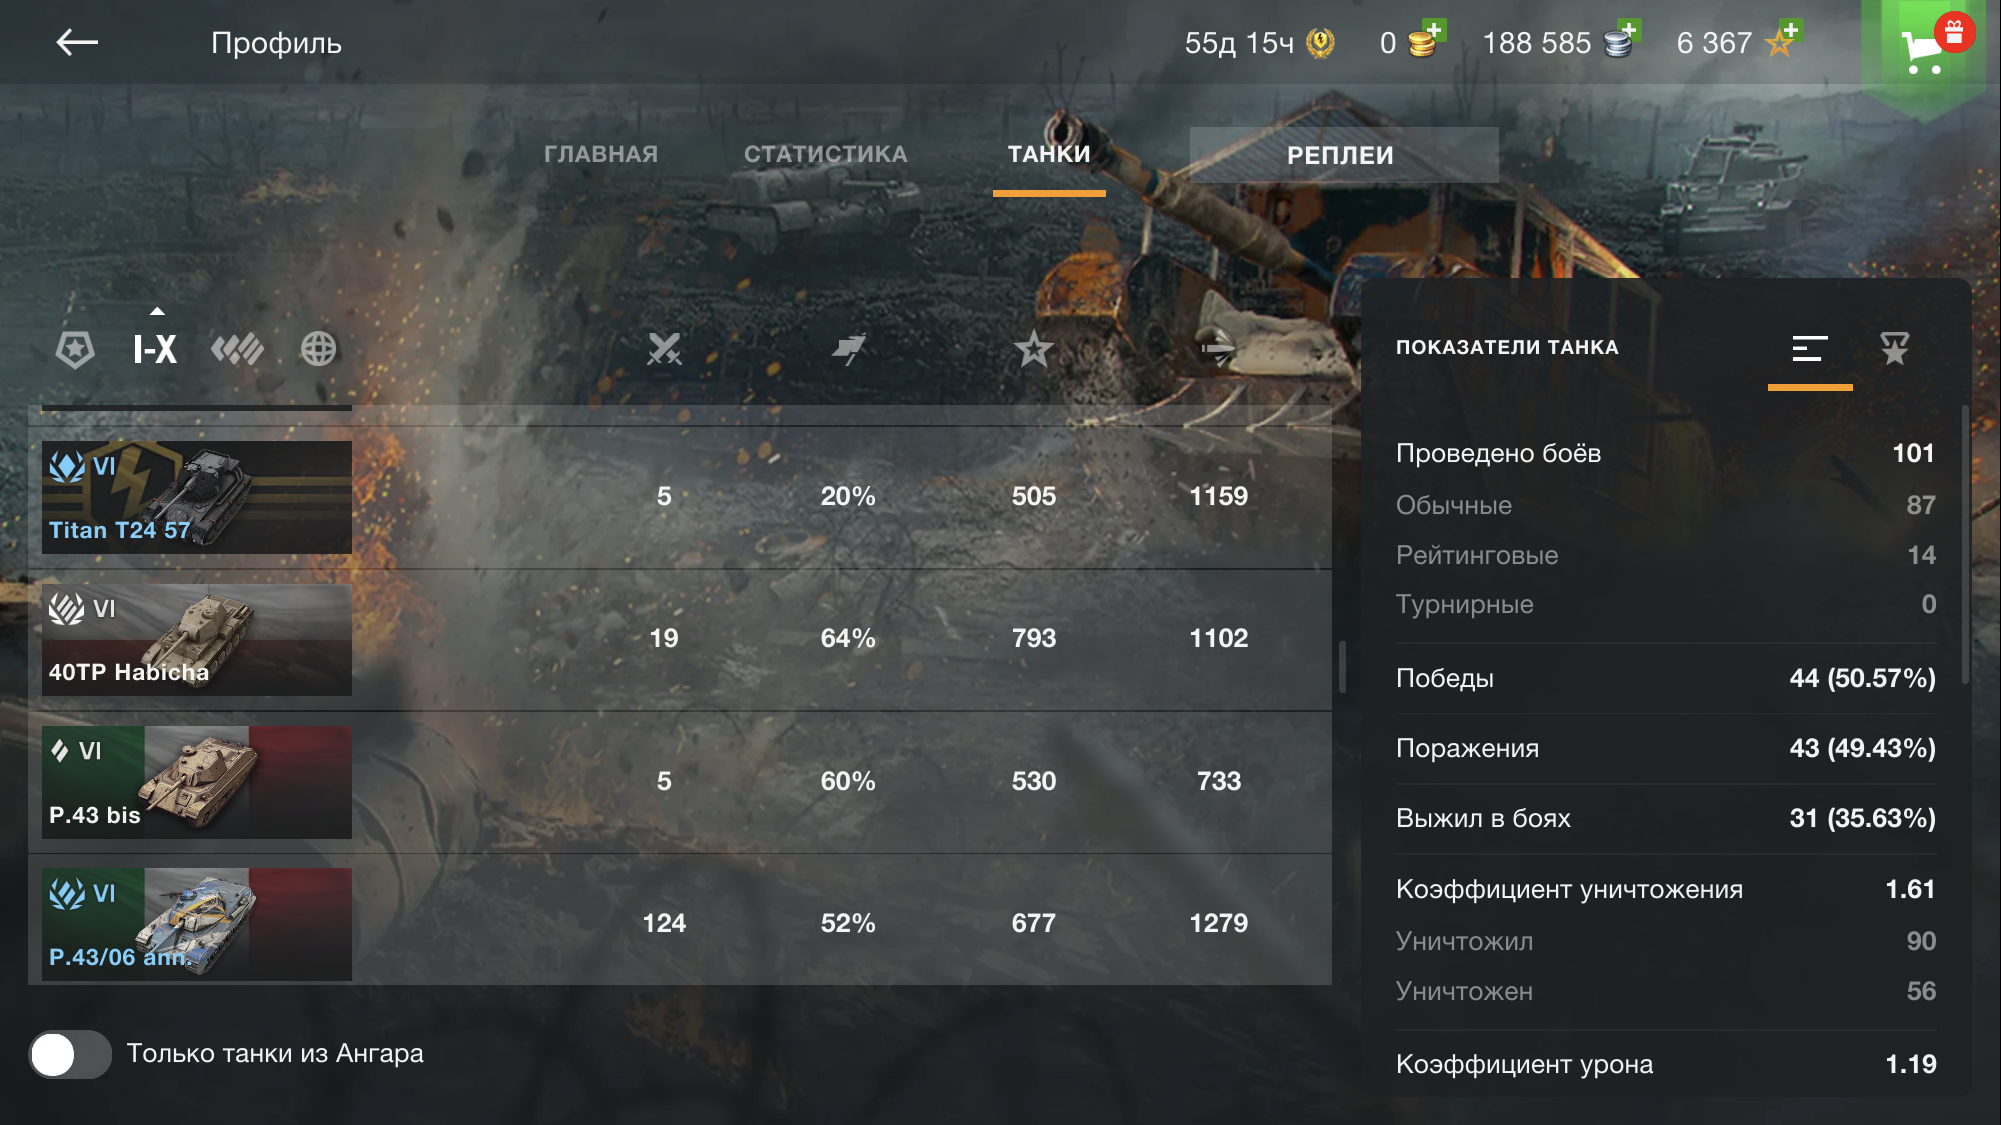Add gold using the gold coins icon
The image size is (2001, 1125).
(x=1425, y=41)
